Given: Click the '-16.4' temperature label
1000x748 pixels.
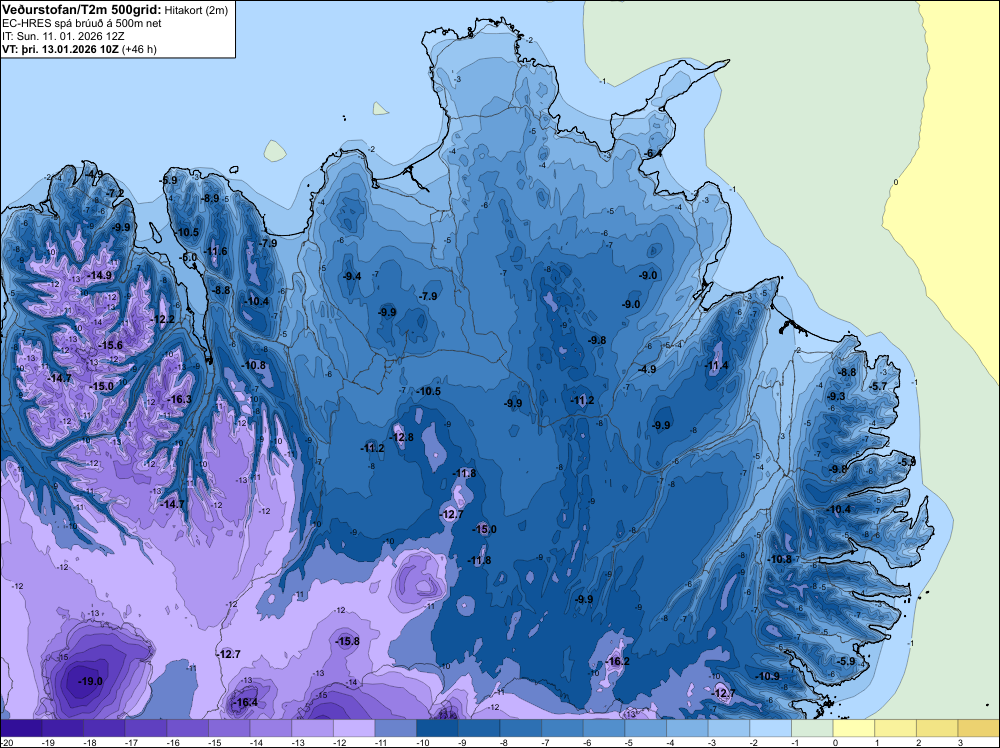Looking at the screenshot, I should [246, 702].
